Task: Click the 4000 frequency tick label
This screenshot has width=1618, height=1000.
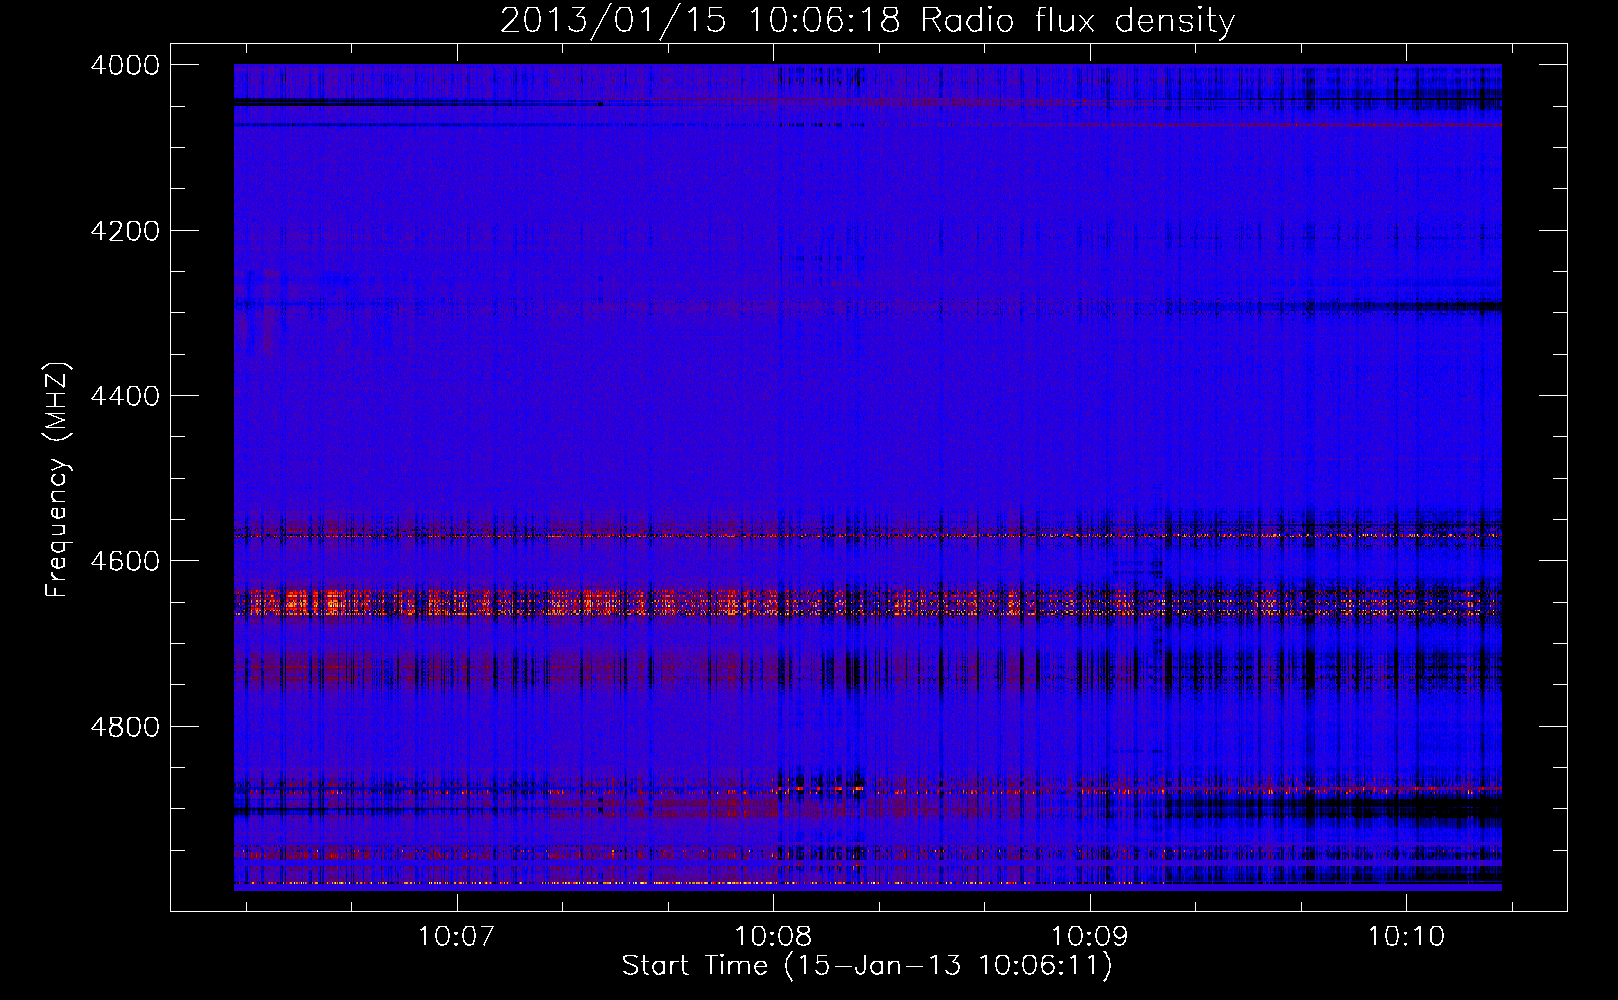Action: tap(124, 65)
